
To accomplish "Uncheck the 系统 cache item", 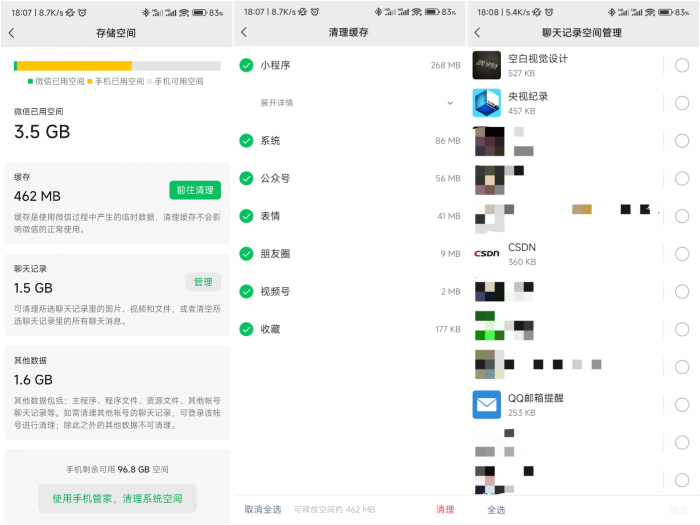I will 246,141.
